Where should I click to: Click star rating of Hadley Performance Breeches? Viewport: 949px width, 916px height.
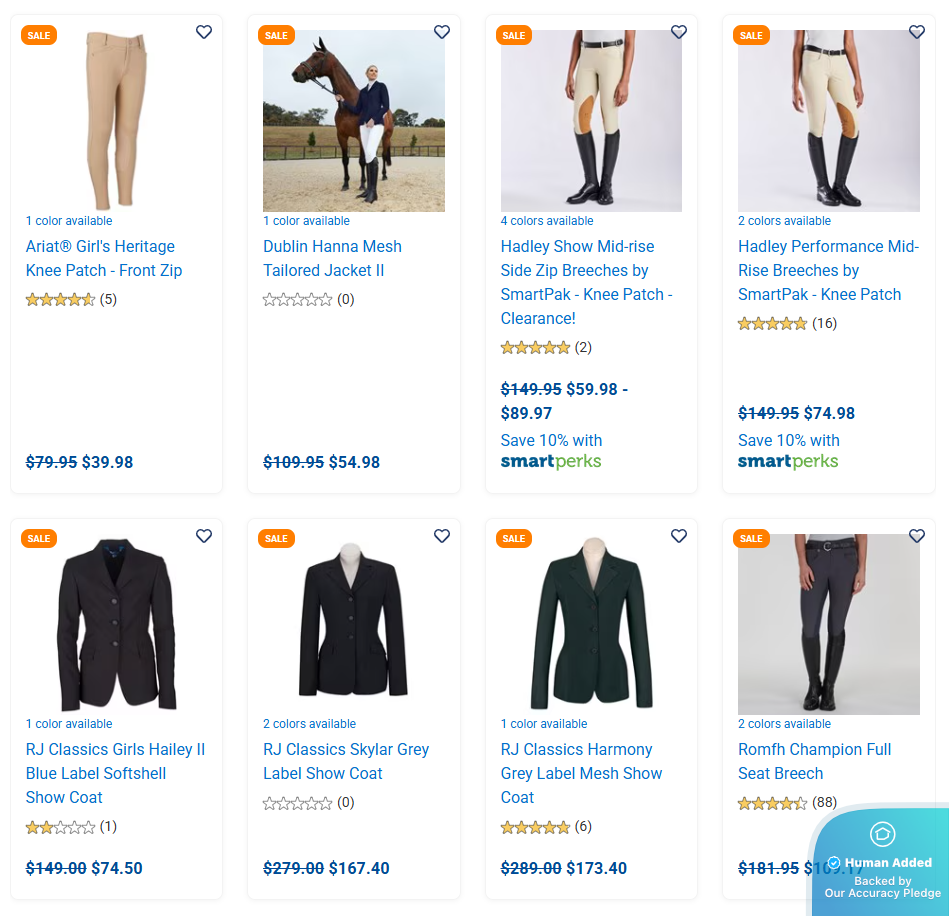[772, 323]
